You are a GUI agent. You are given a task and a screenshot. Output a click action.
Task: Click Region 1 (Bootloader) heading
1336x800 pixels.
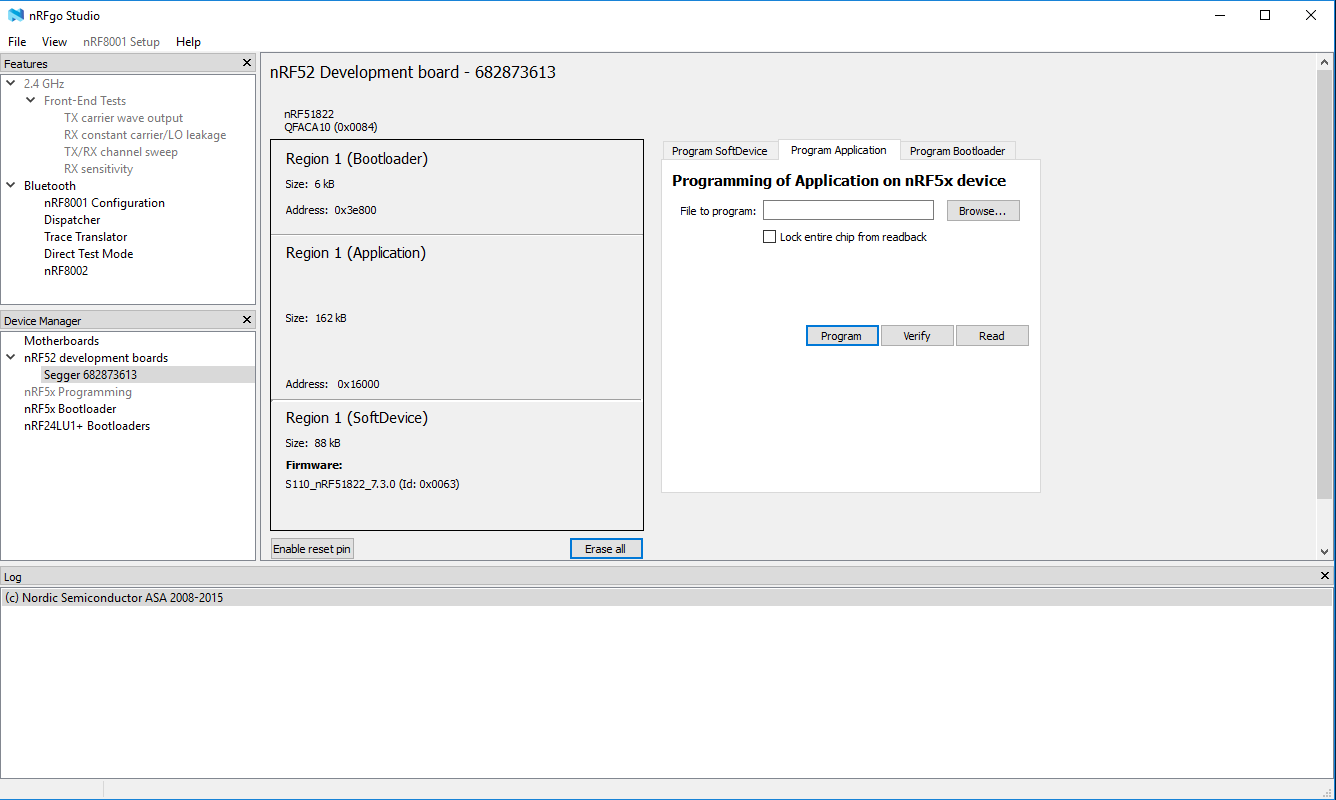(357, 159)
